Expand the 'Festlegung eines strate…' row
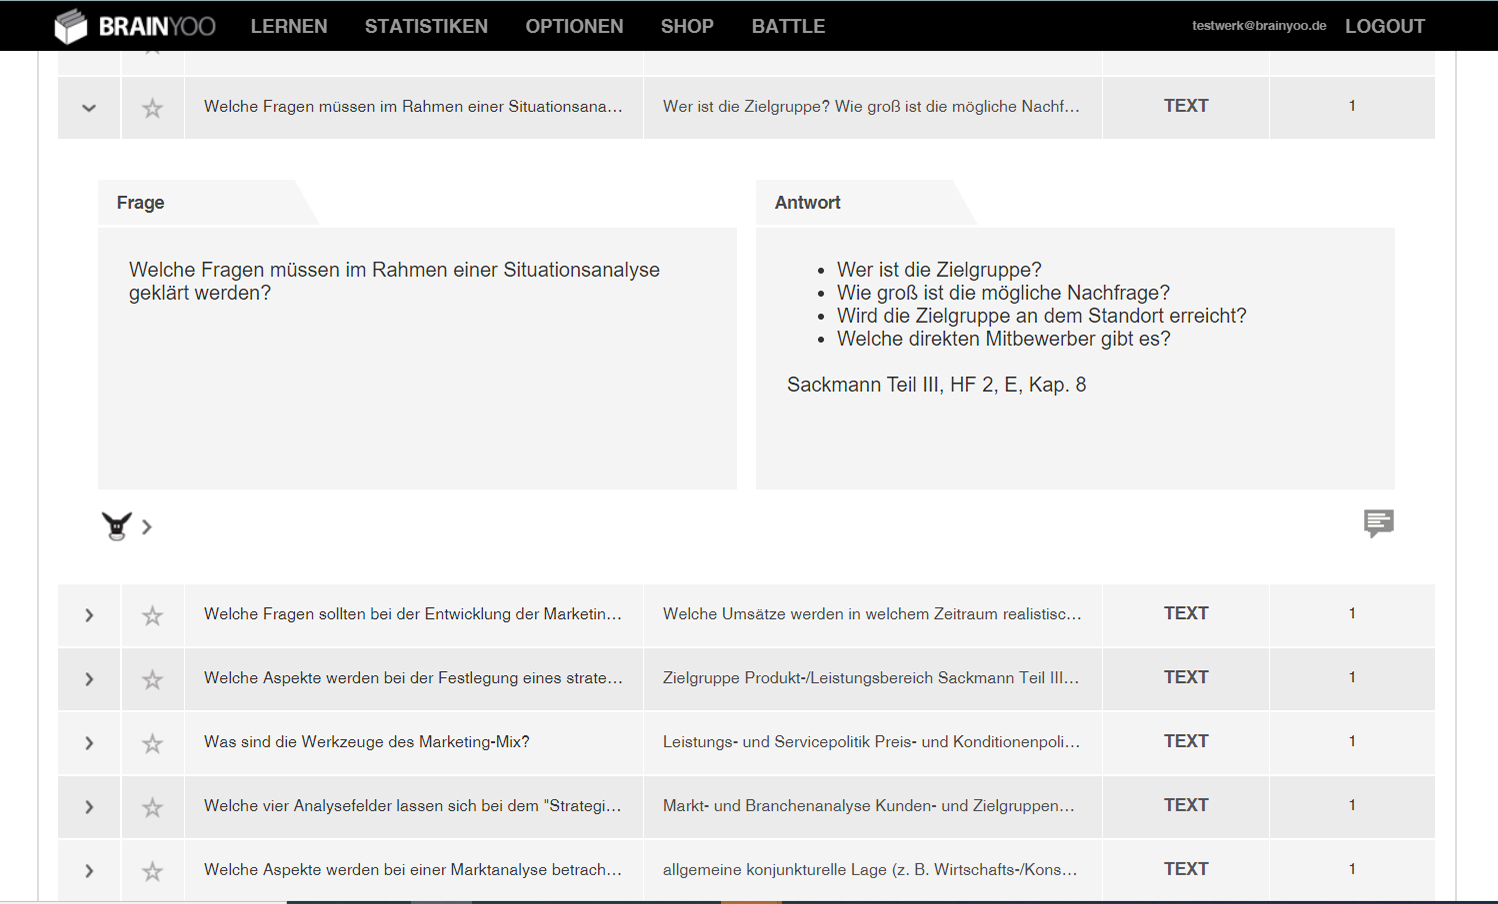The image size is (1498, 904). [89, 679]
